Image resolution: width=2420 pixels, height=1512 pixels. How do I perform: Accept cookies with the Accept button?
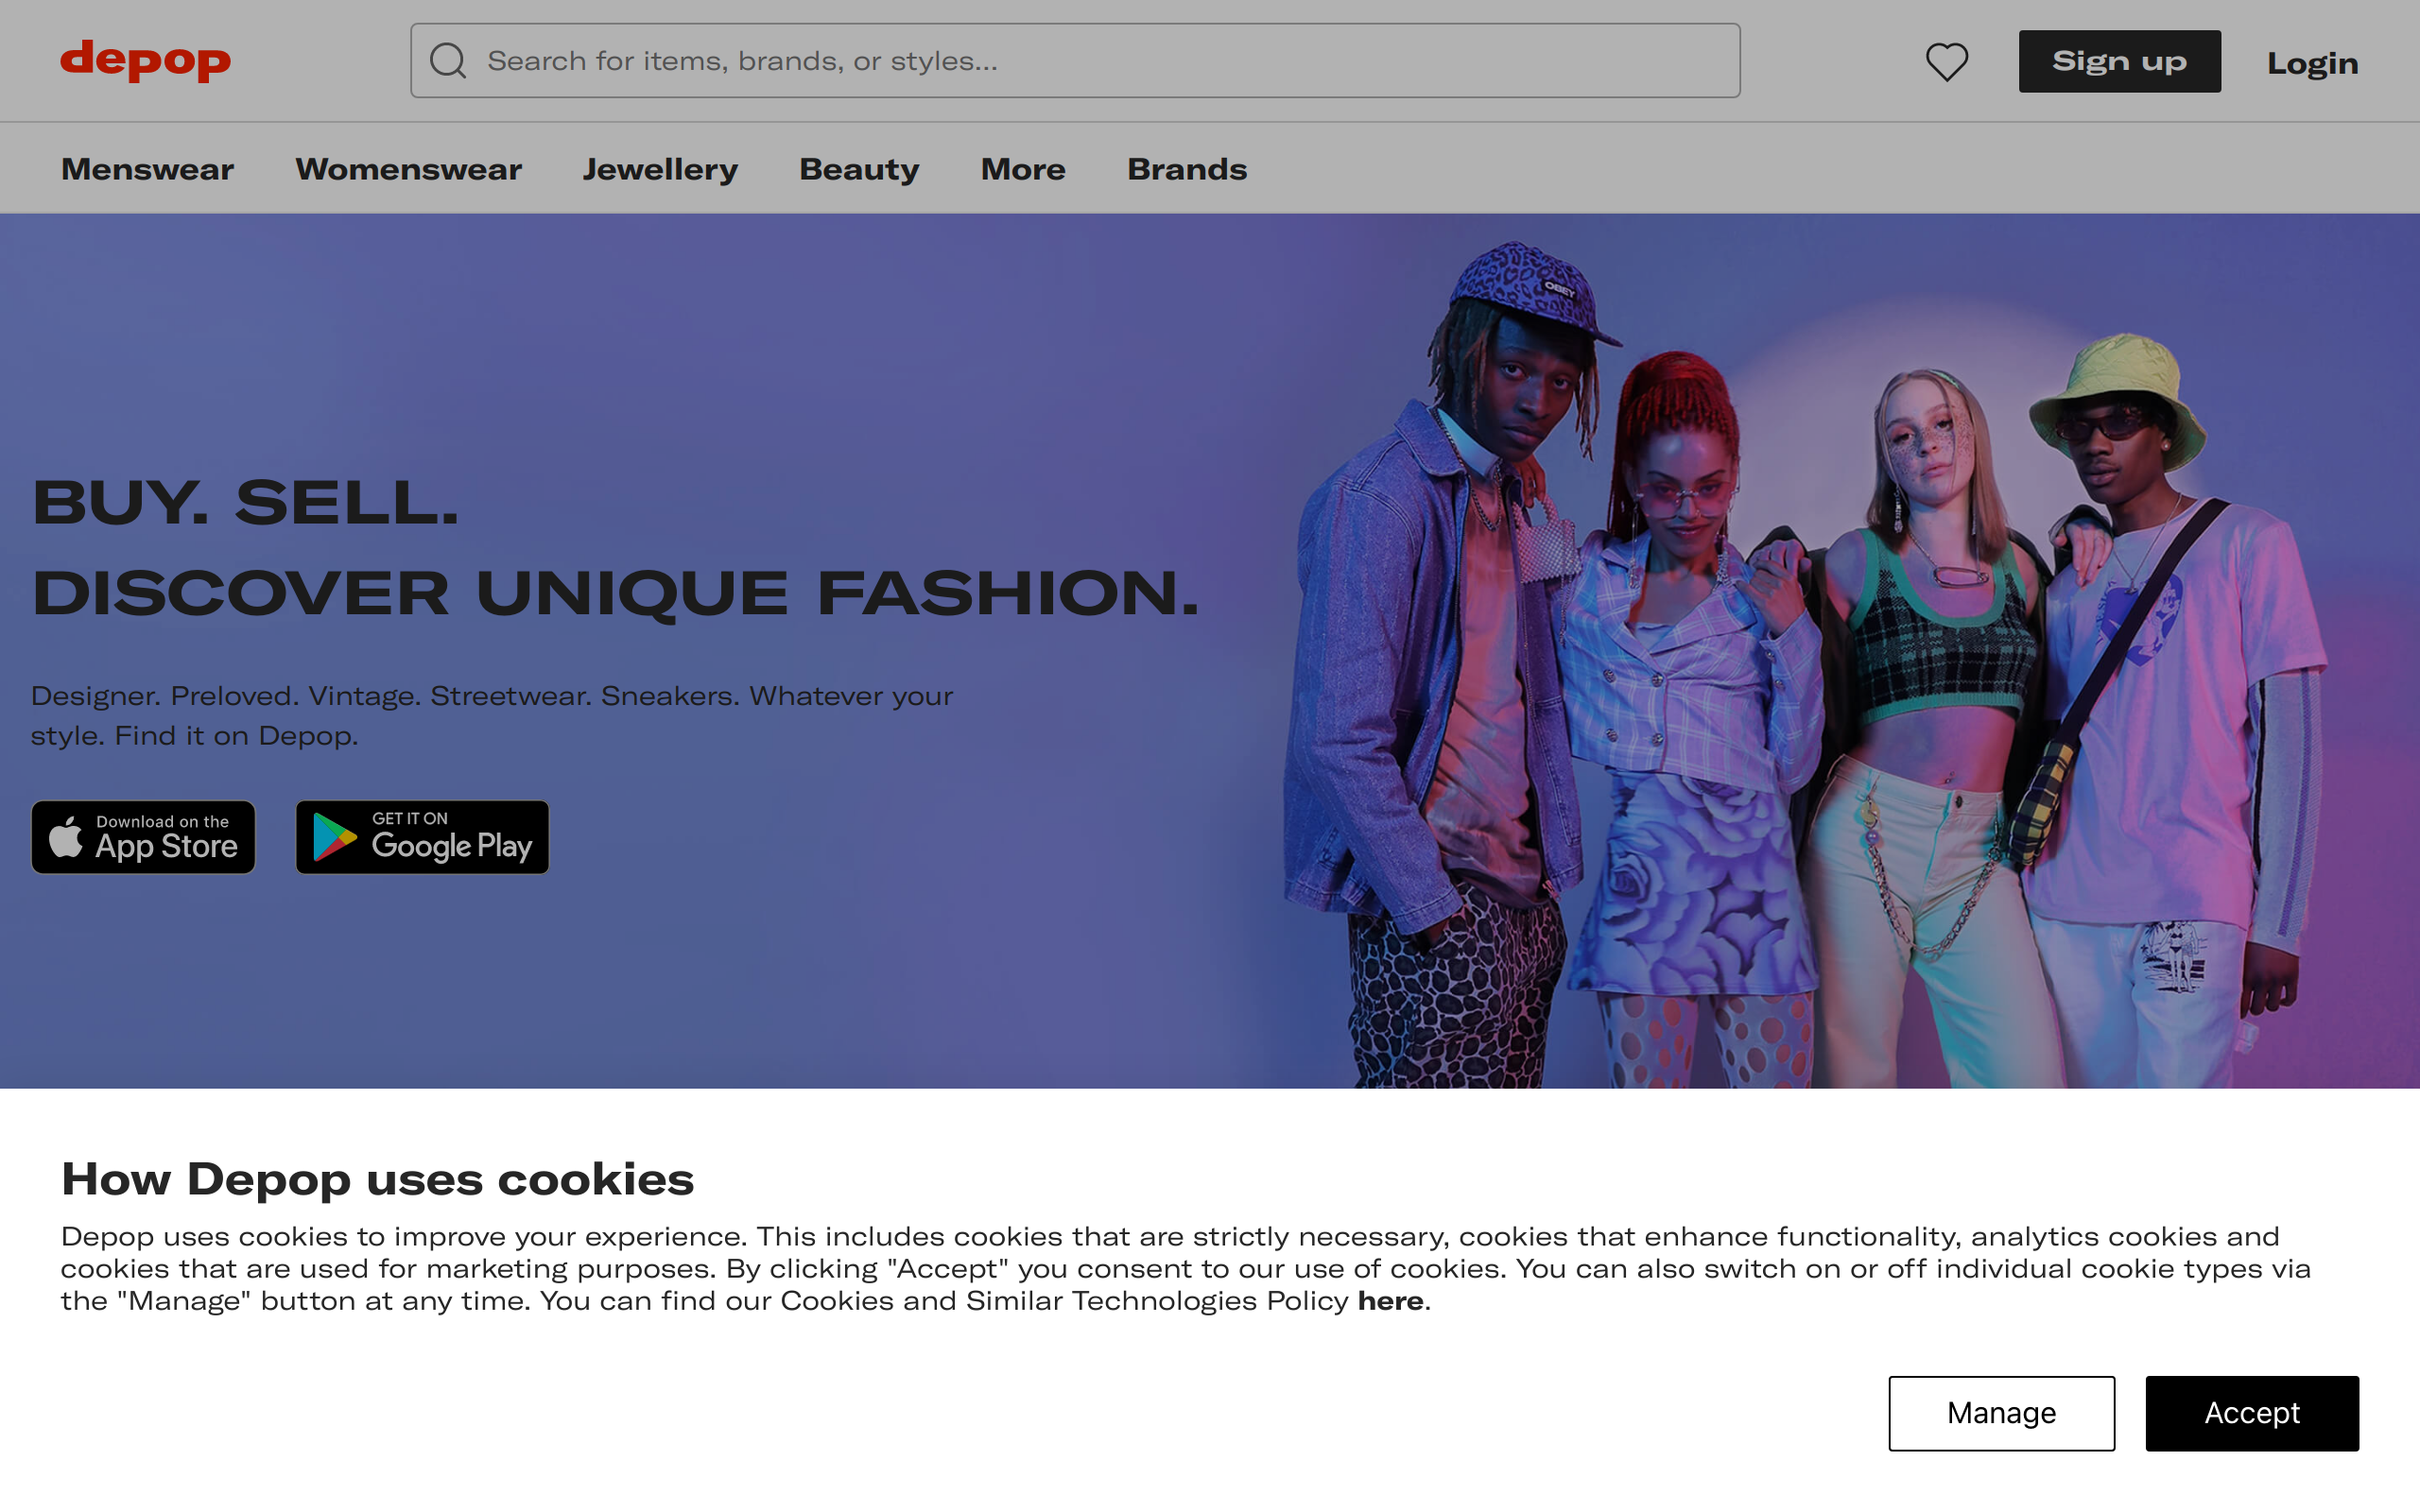[x=2252, y=1413]
